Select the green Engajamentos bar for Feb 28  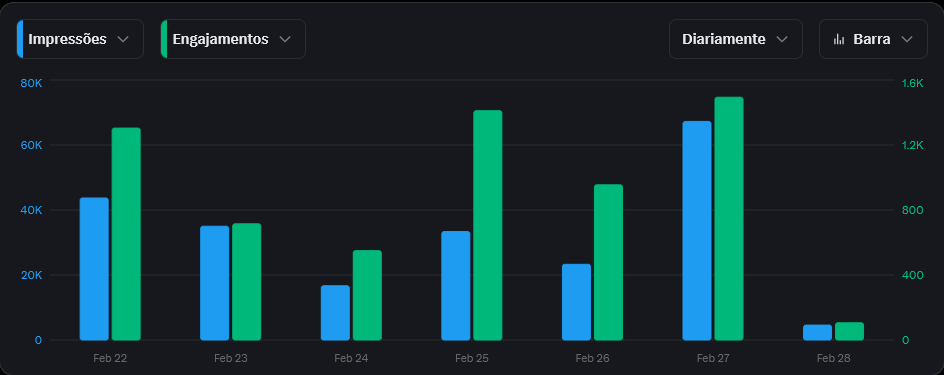[849, 331]
